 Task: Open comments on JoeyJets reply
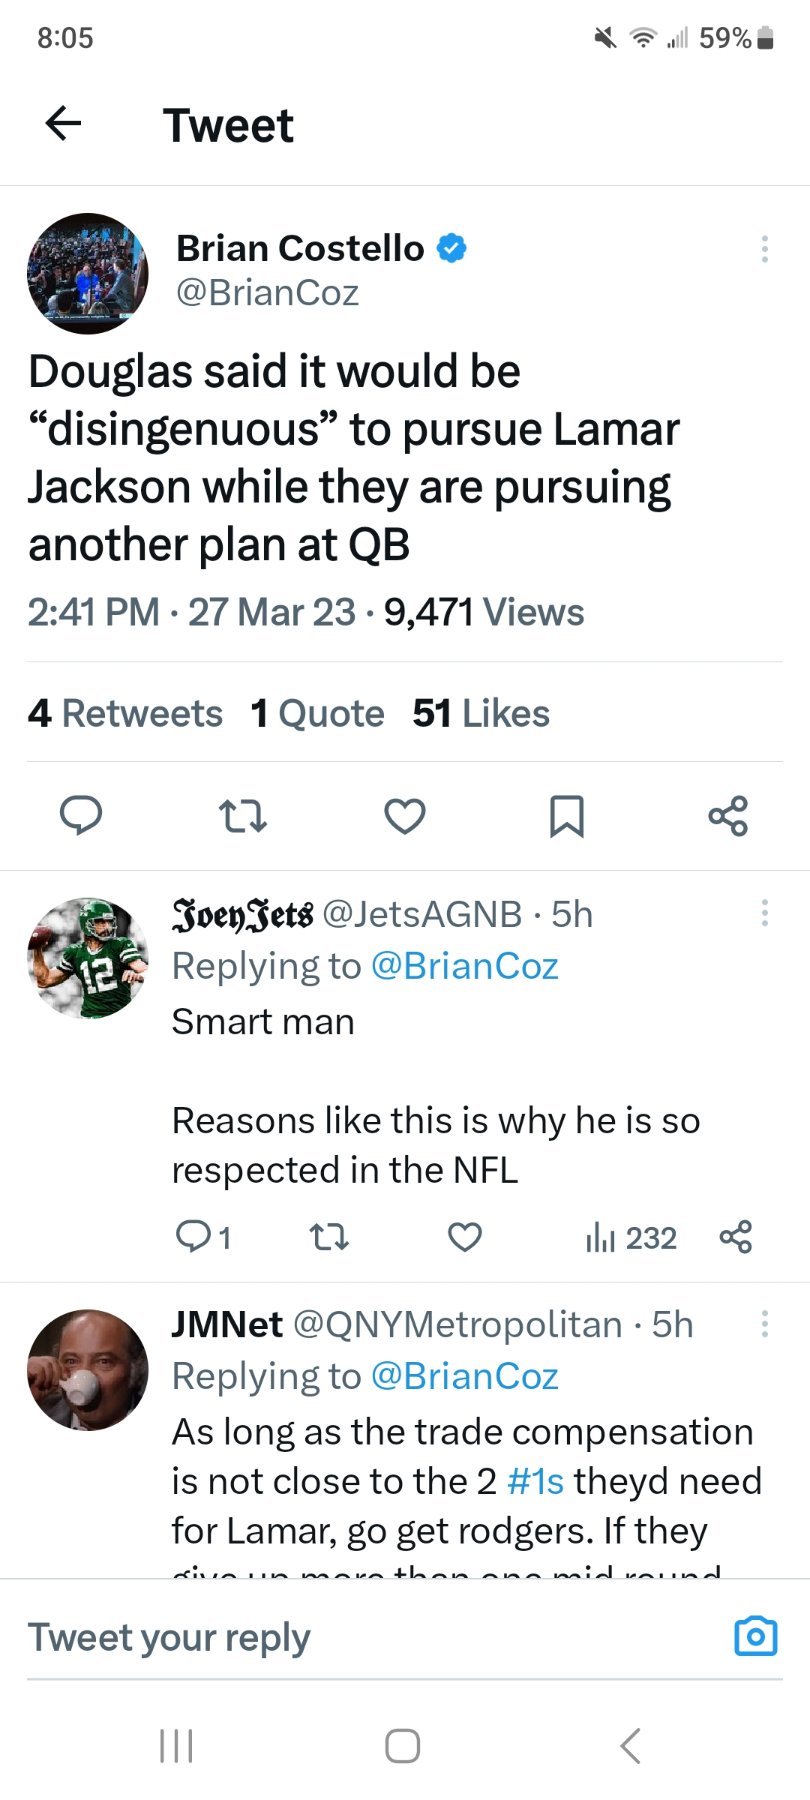click(x=192, y=1238)
